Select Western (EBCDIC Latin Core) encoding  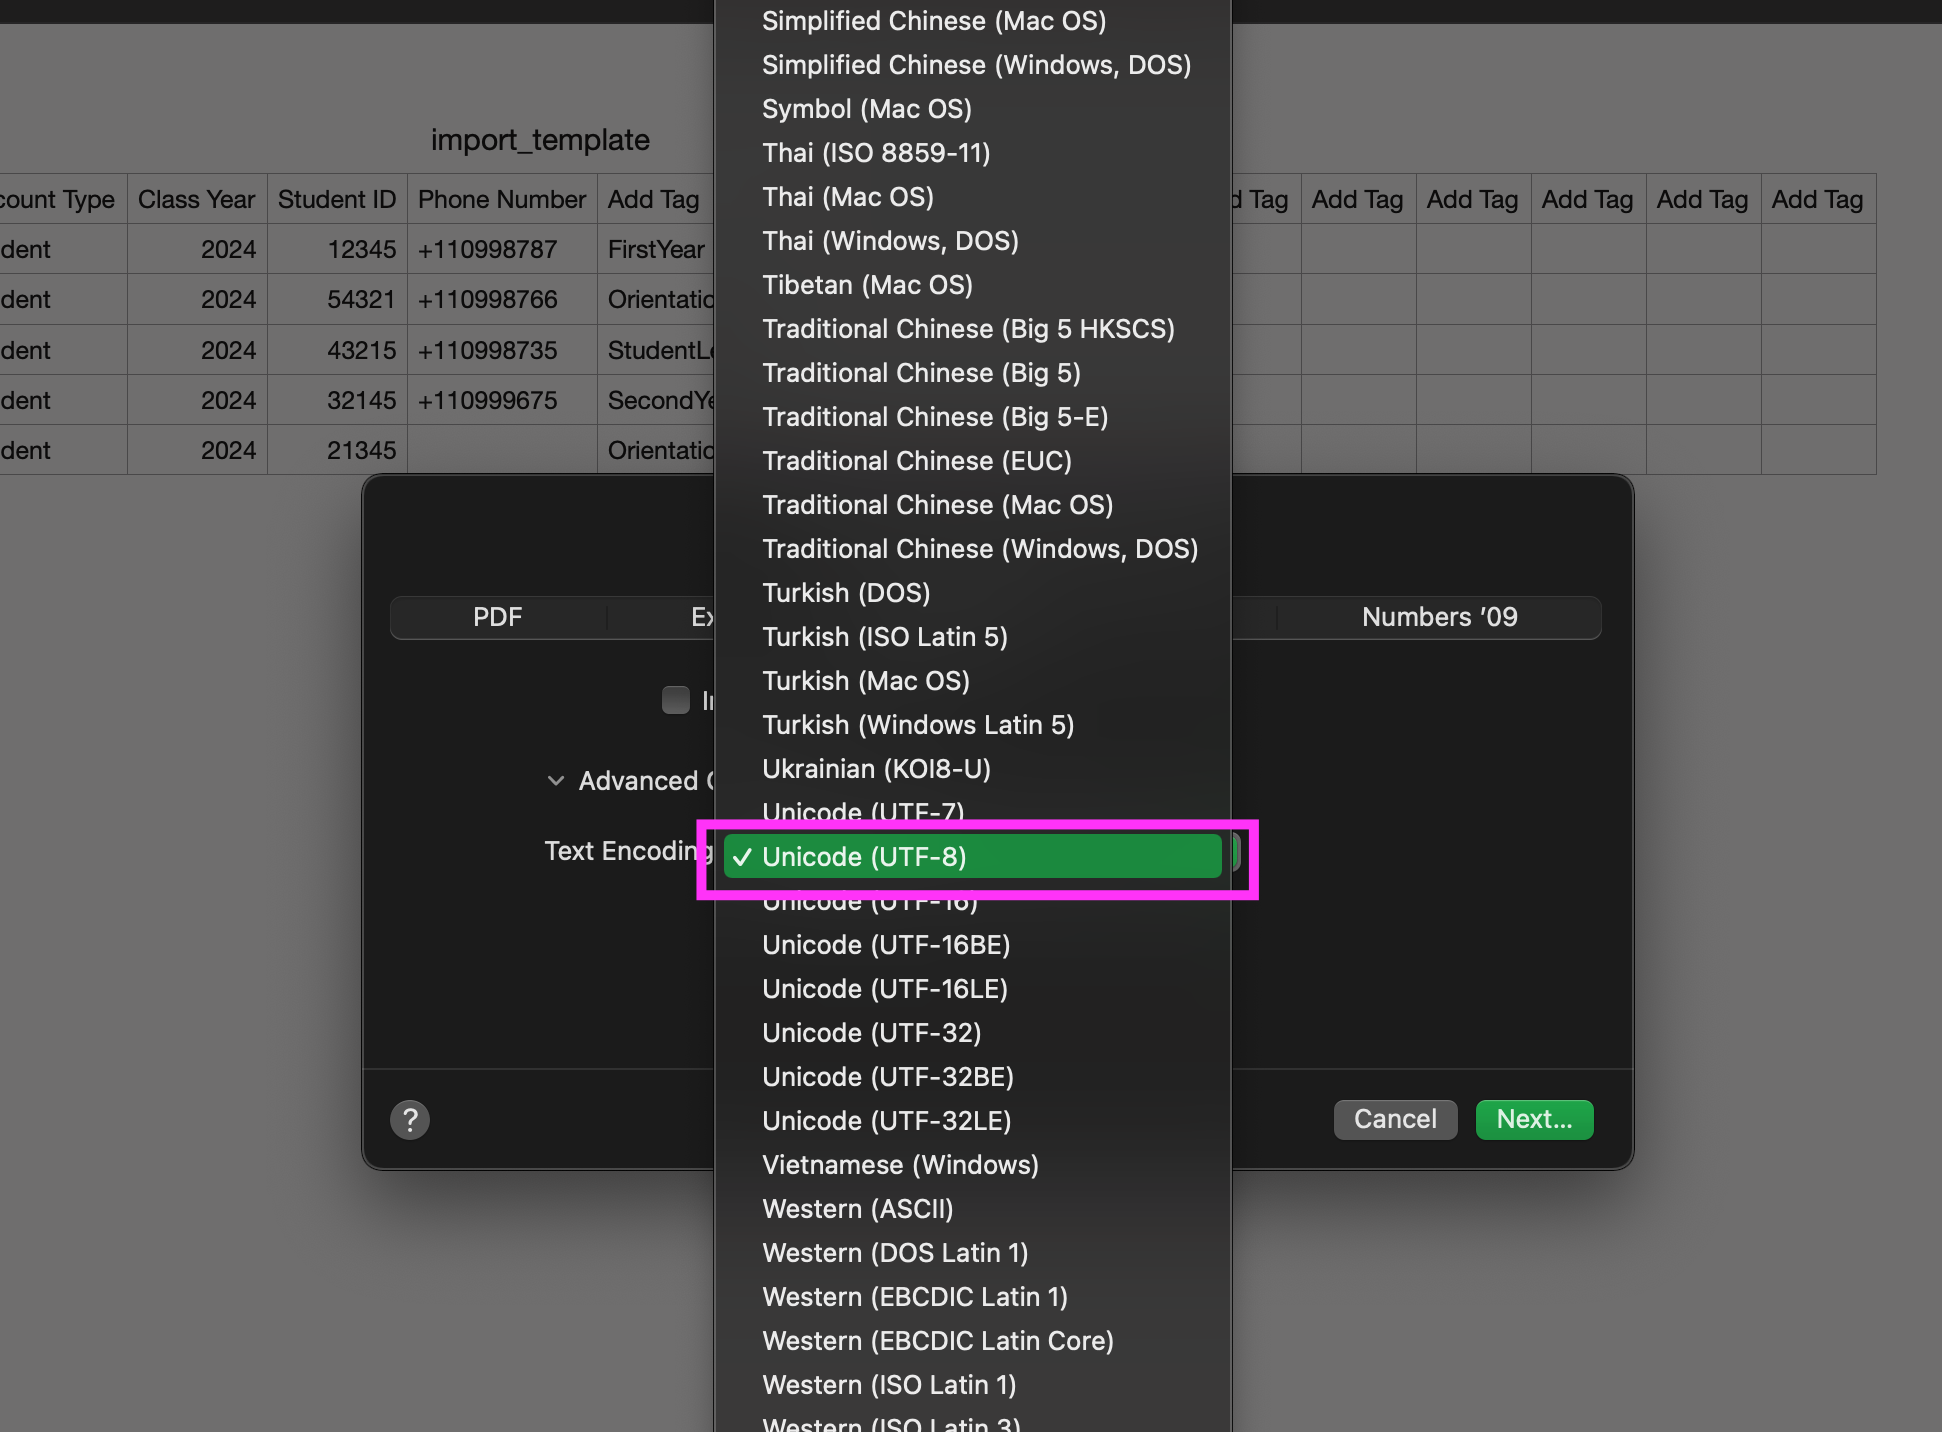tap(937, 1341)
